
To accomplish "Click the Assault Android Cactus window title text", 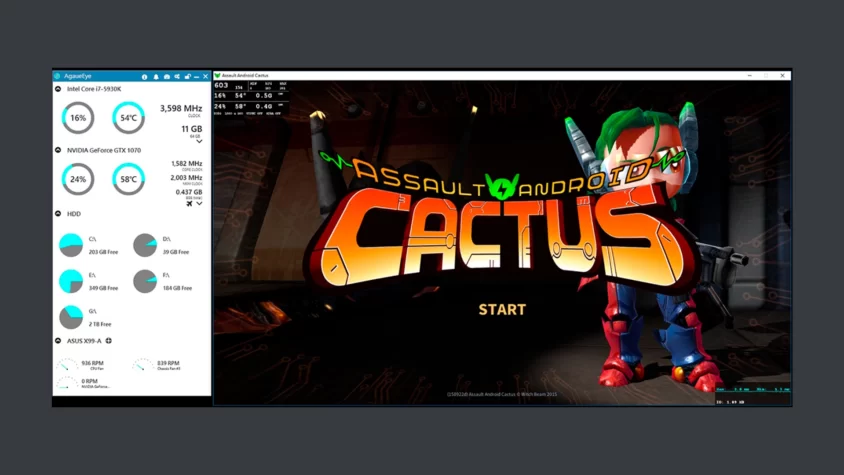I will pos(245,75).
